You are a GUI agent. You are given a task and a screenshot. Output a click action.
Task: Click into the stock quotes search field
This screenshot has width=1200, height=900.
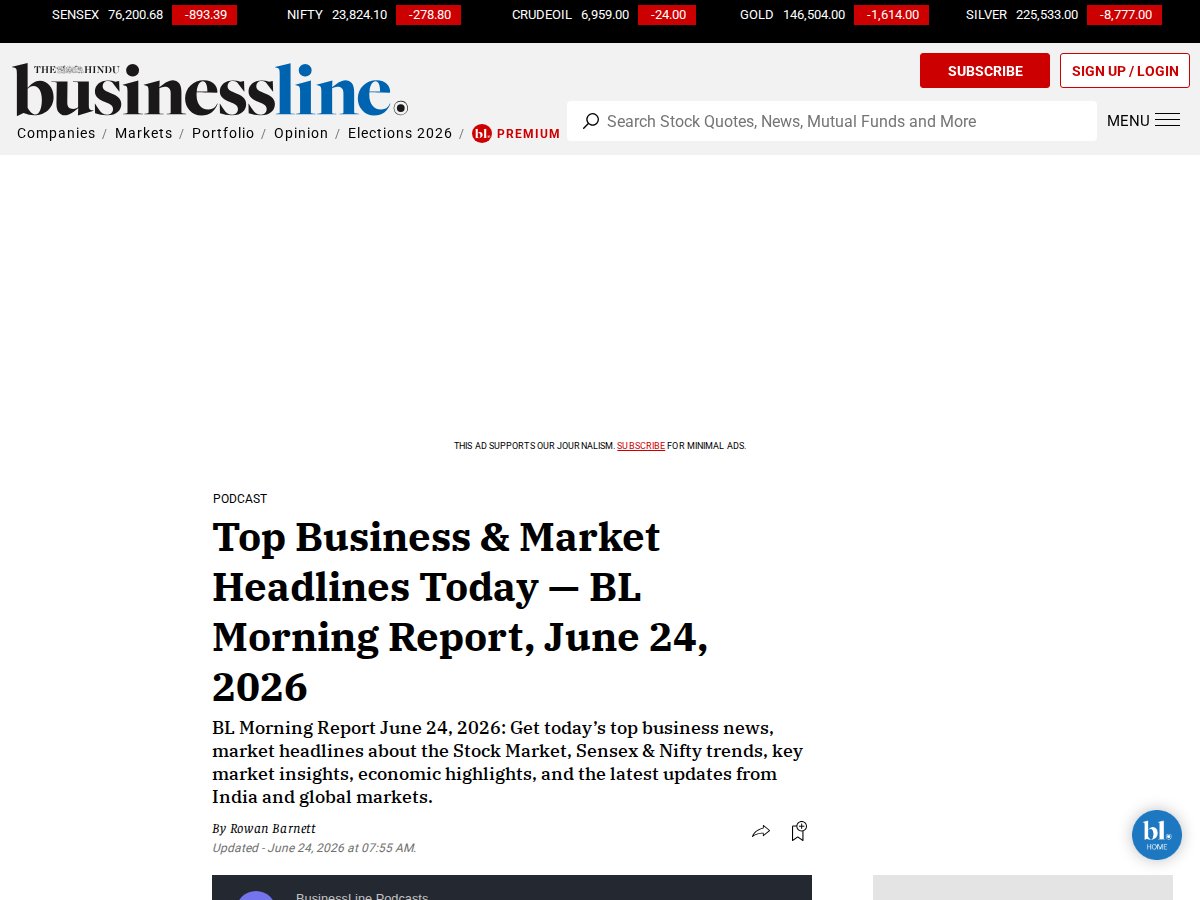pos(832,121)
